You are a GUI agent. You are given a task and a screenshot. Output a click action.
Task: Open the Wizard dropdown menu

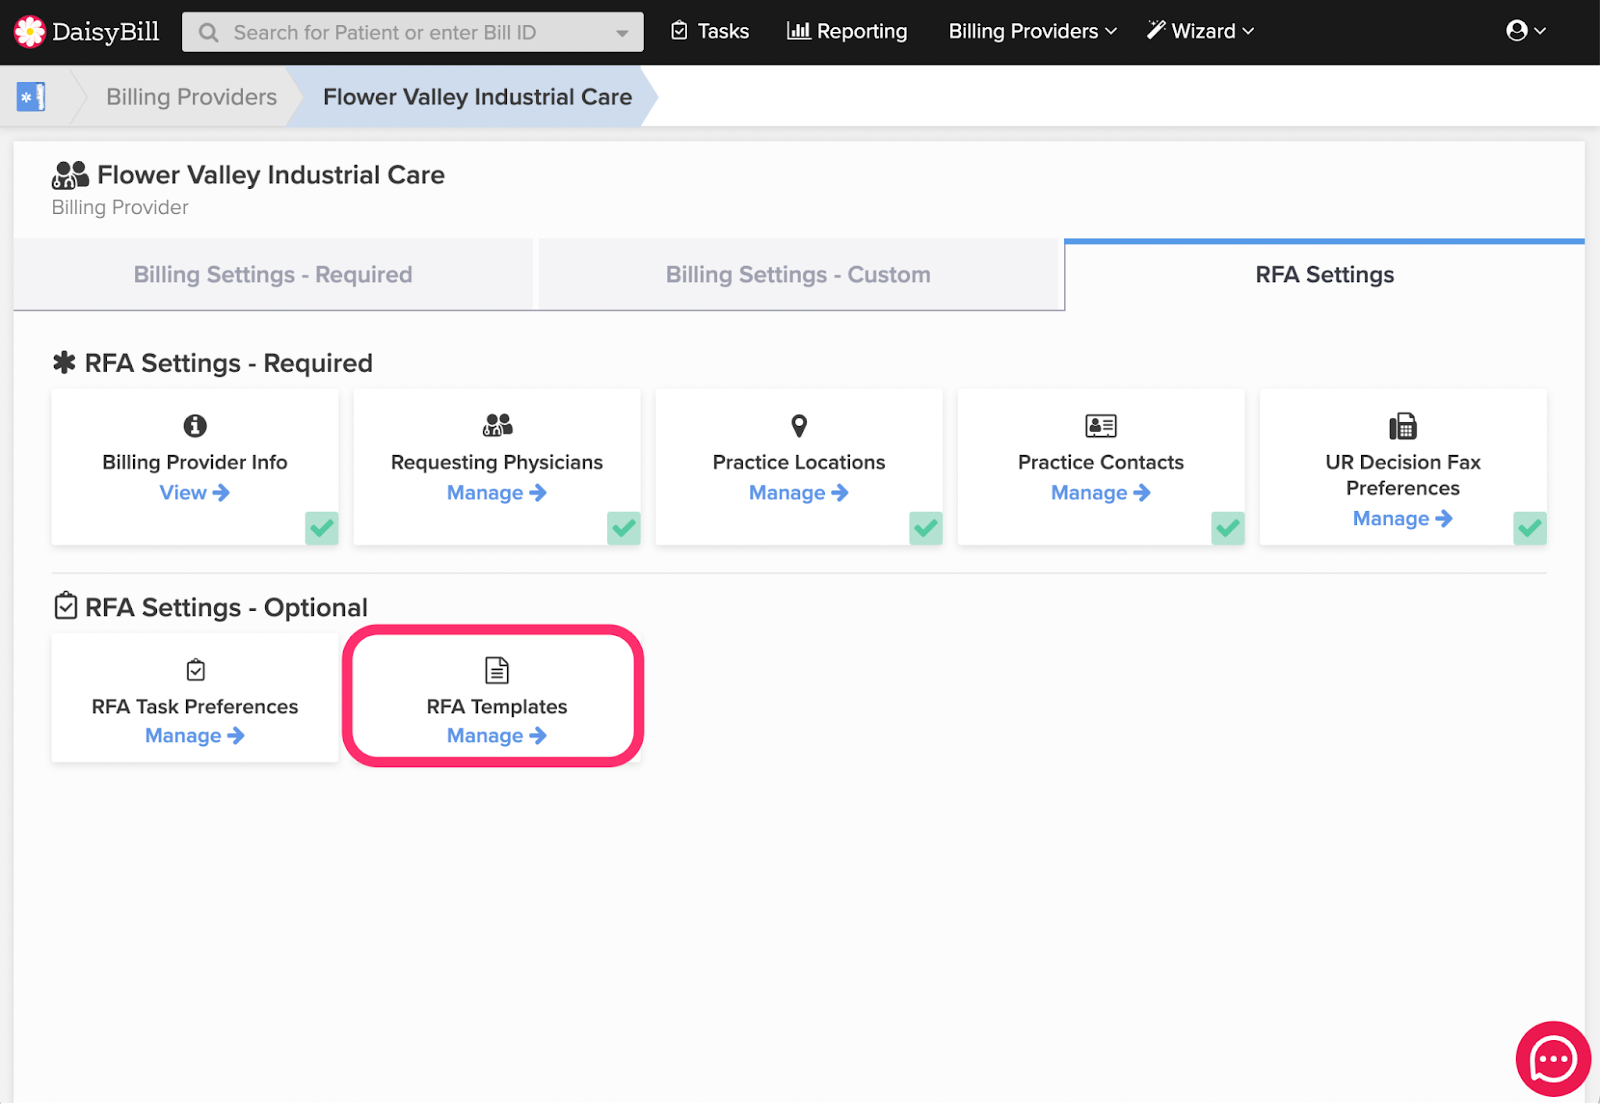pyautogui.click(x=1200, y=32)
